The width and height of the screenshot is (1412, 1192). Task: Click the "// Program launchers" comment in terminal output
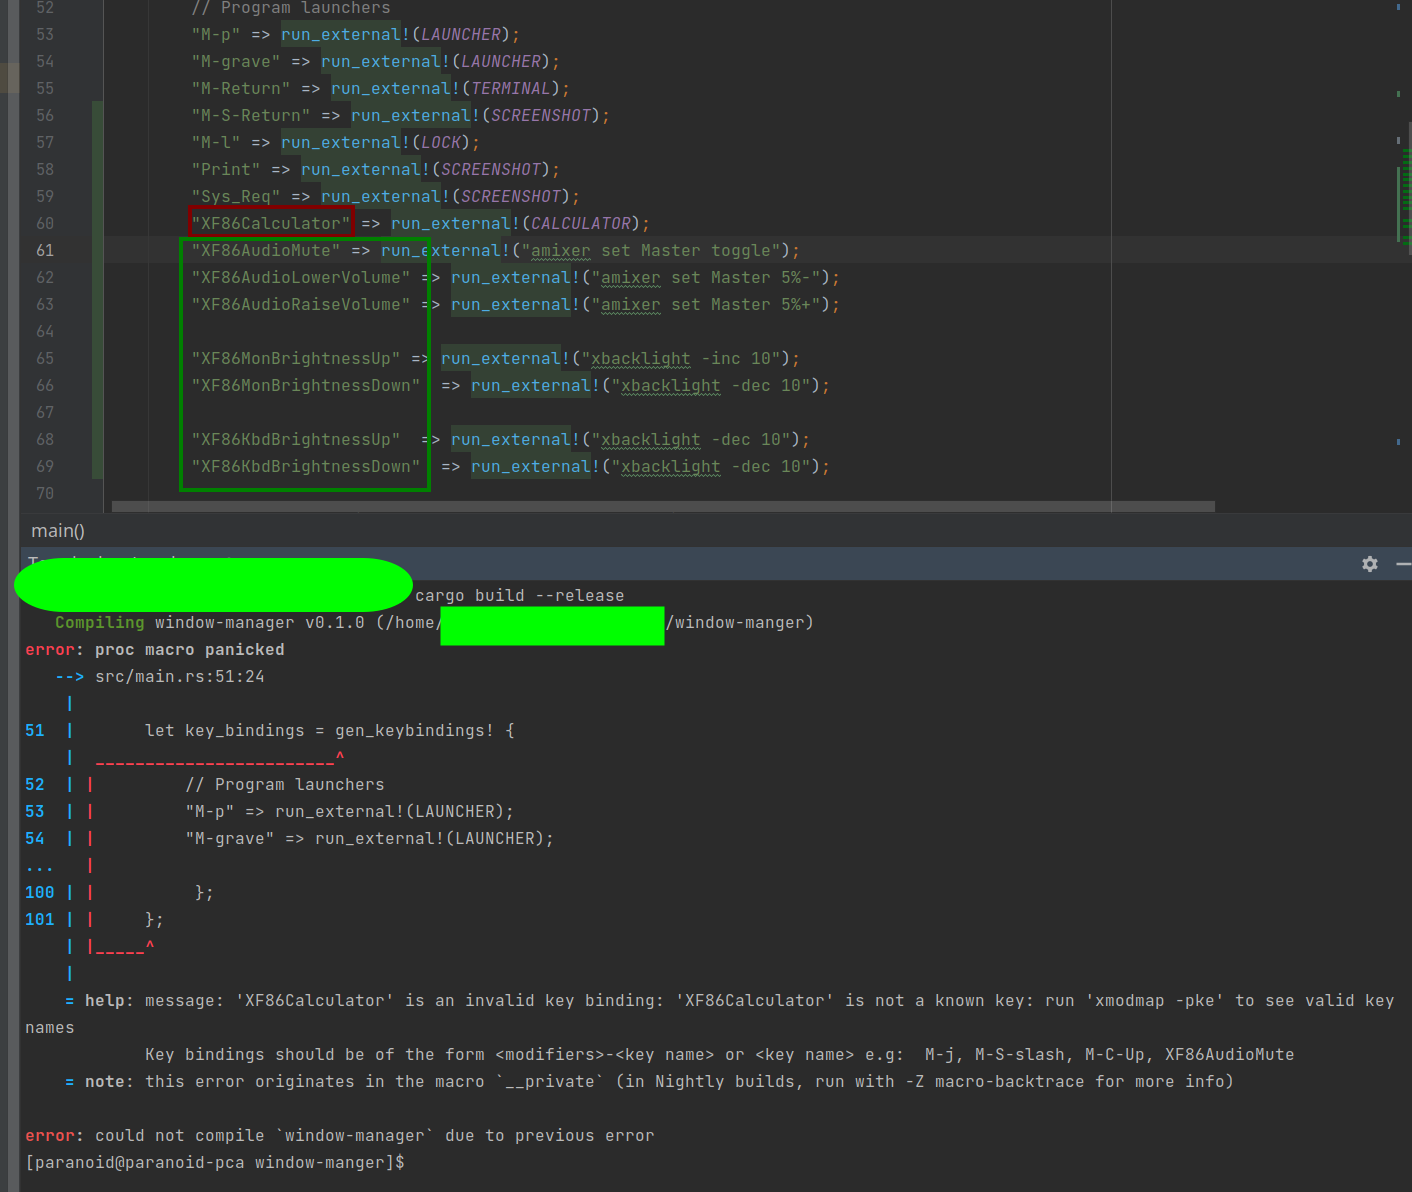pyautogui.click(x=285, y=785)
